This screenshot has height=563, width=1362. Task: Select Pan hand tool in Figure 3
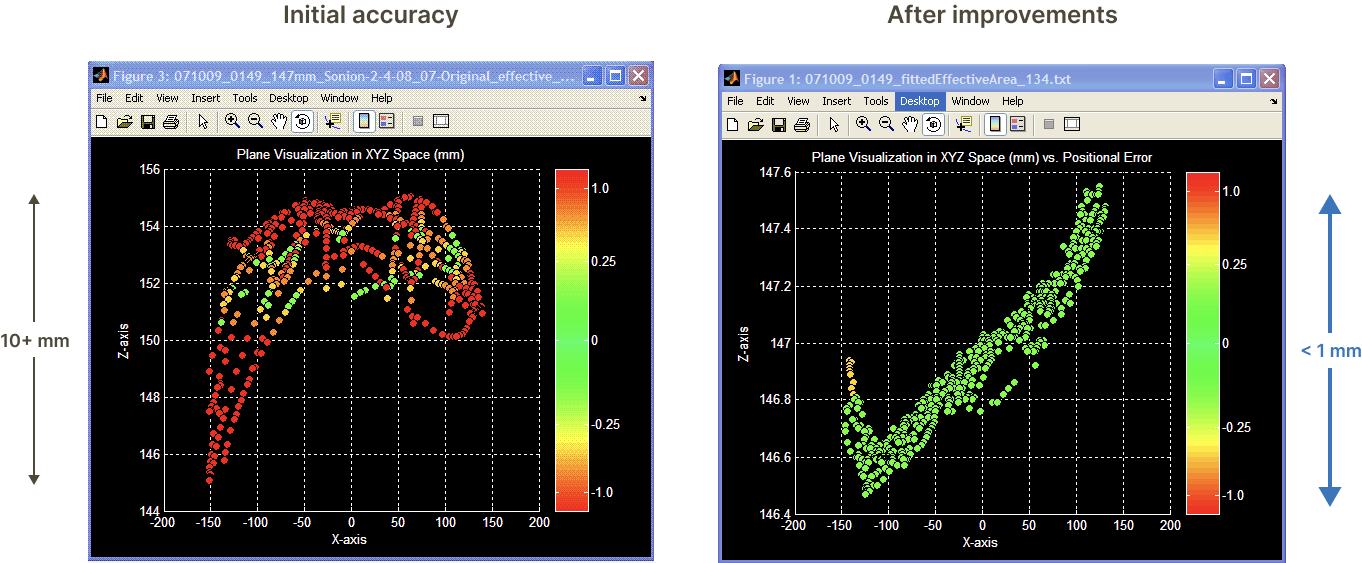[x=279, y=121]
